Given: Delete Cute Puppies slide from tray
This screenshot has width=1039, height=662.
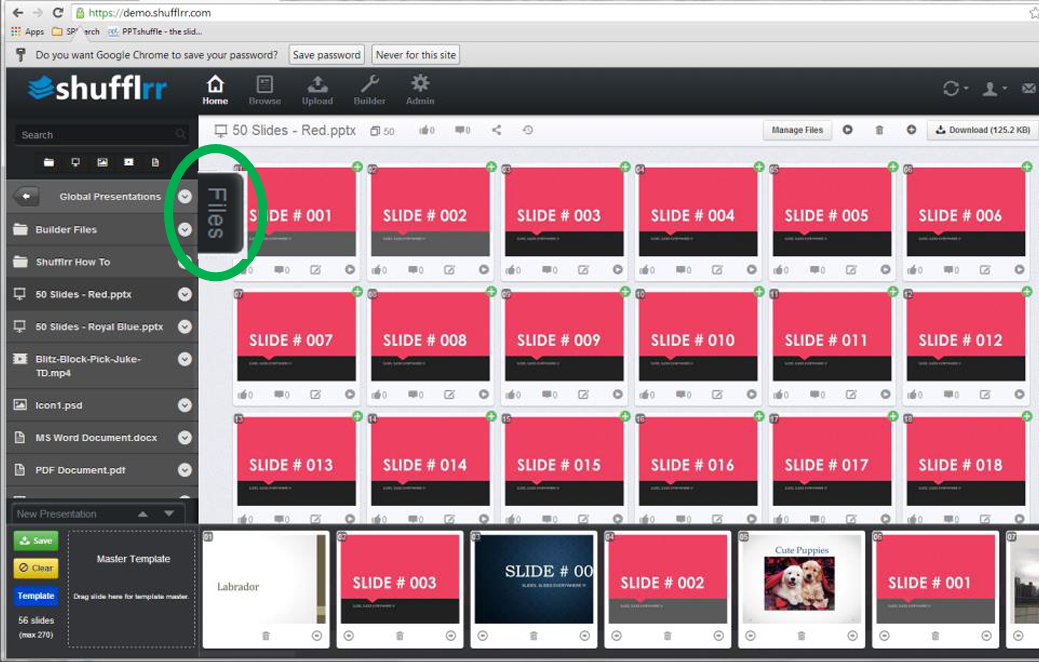Looking at the screenshot, I should 801,635.
